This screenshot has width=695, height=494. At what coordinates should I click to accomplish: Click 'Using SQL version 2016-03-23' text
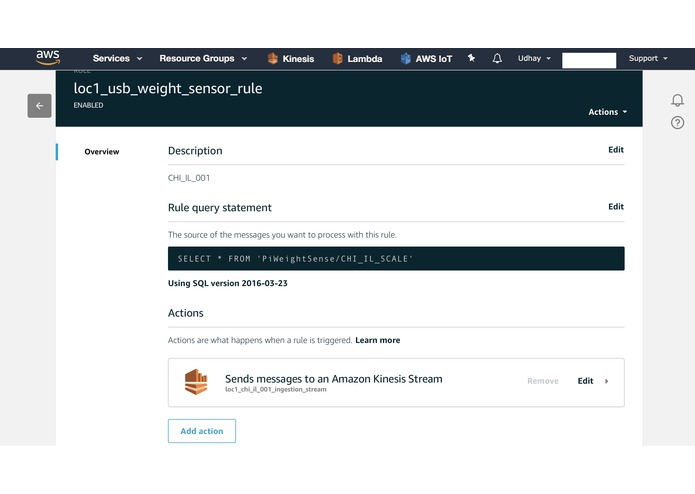pyautogui.click(x=227, y=283)
